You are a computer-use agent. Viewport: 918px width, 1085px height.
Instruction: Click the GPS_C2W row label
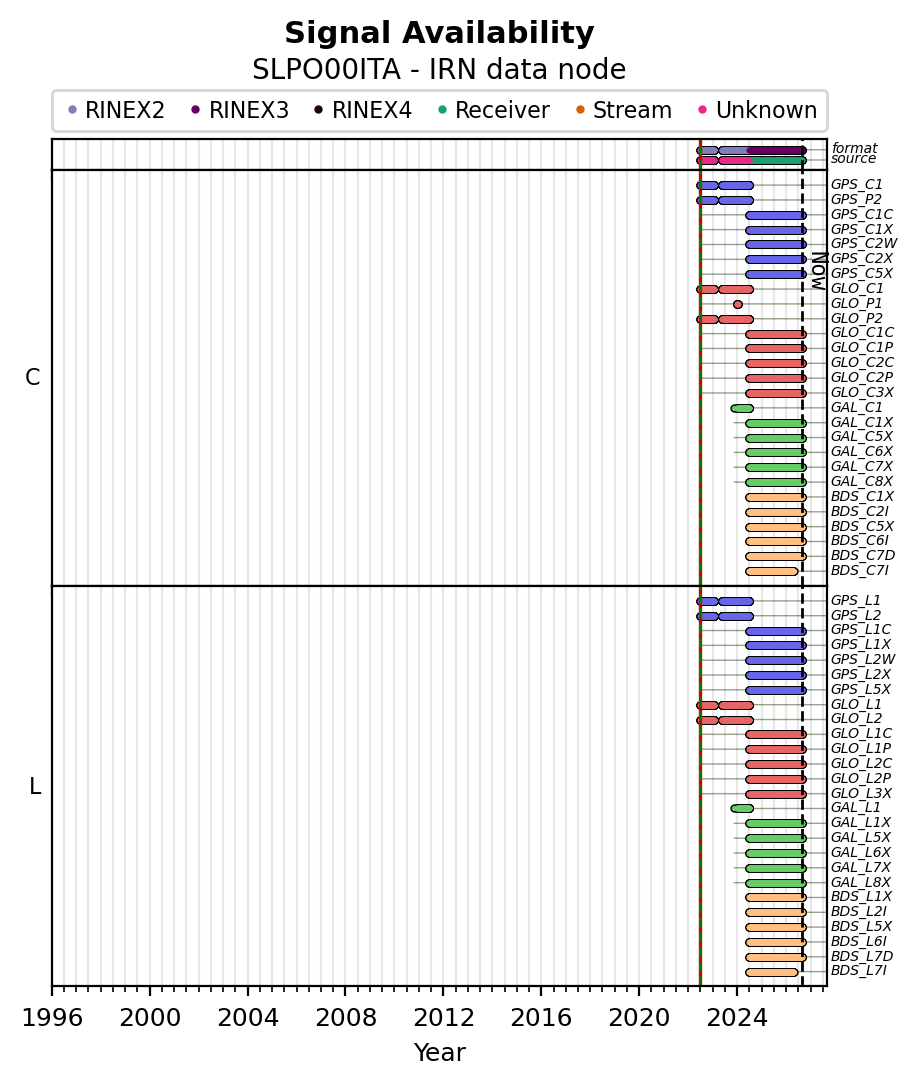tap(864, 244)
